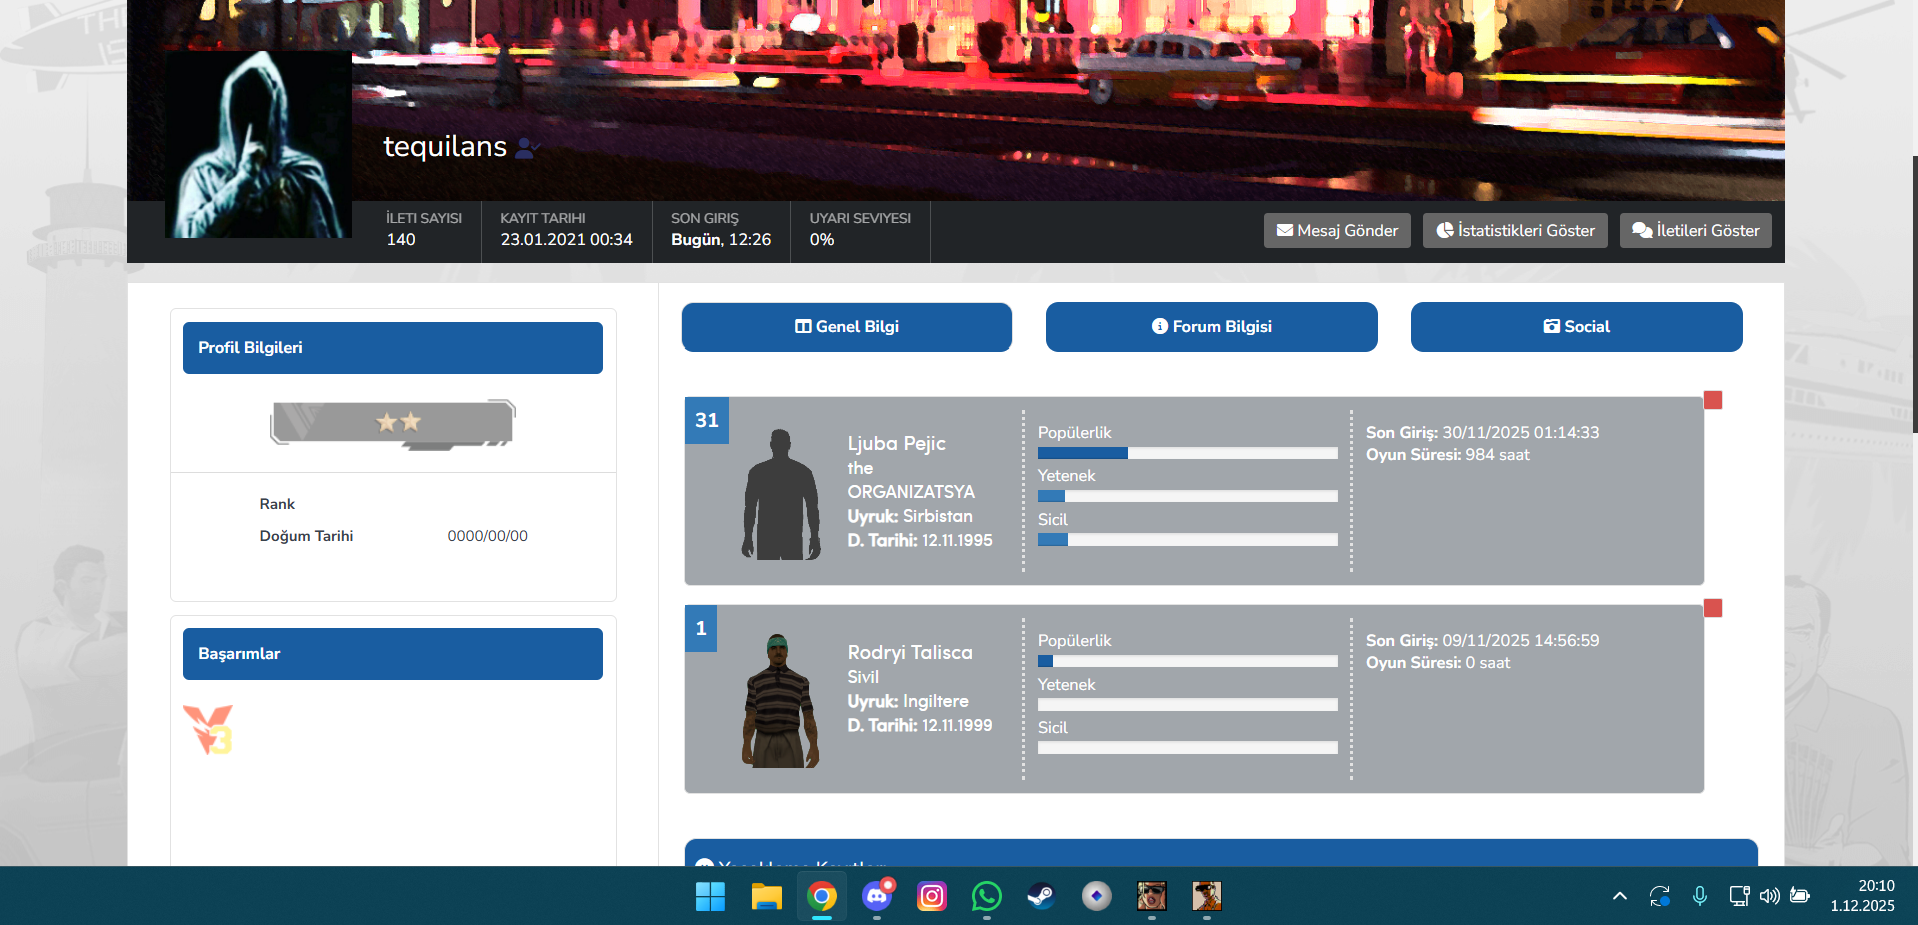This screenshot has width=1918, height=925.
Task: Open the clock and date flyout
Action: (1862, 896)
